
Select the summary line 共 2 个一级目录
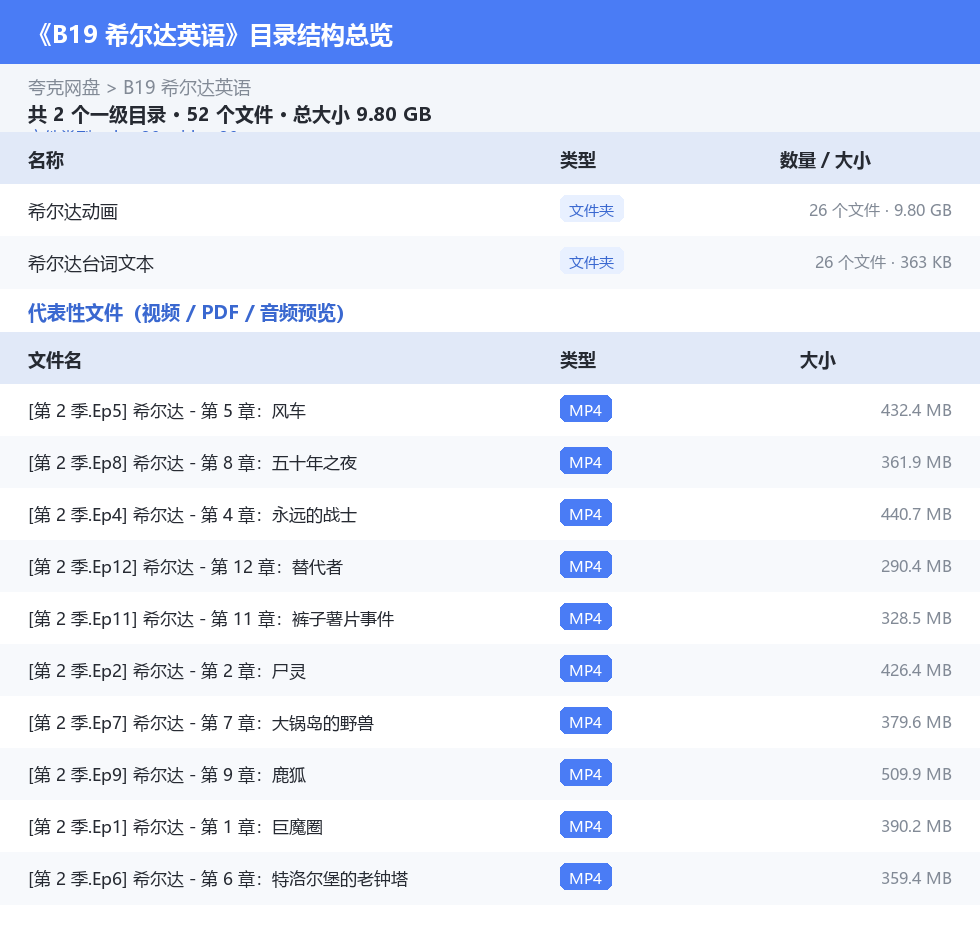coord(98,114)
